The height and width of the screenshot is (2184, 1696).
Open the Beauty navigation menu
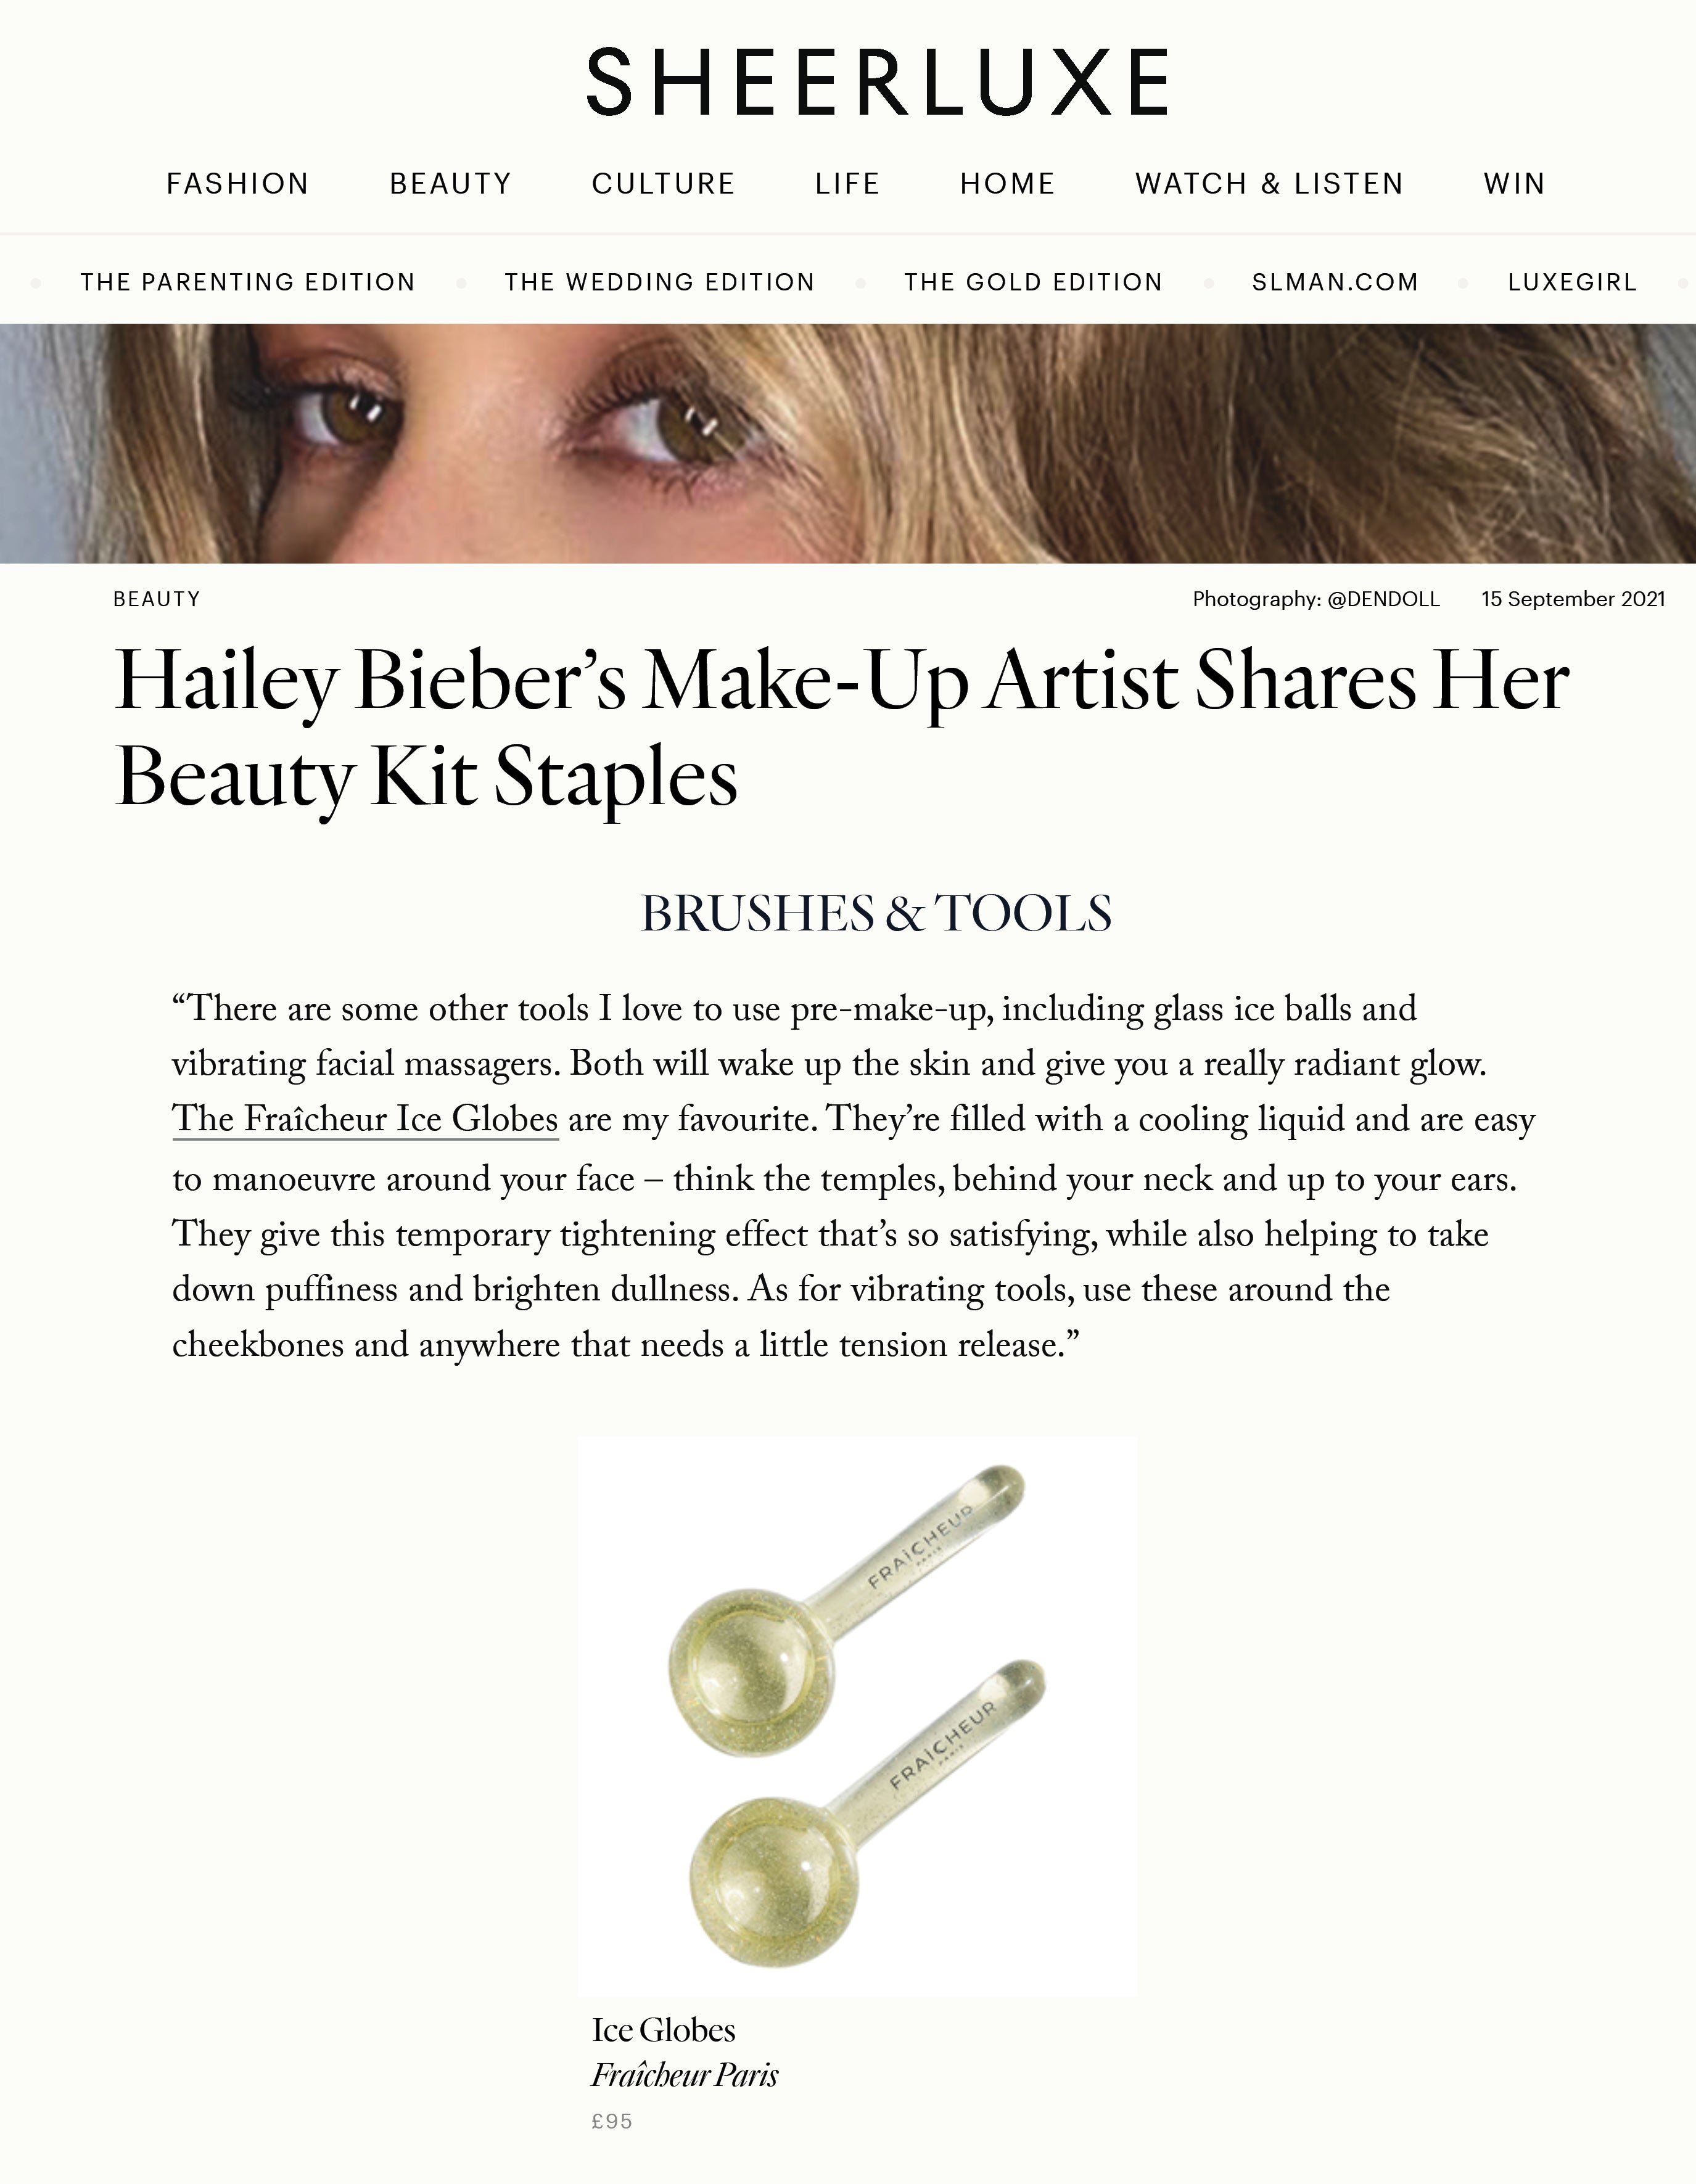[450, 184]
